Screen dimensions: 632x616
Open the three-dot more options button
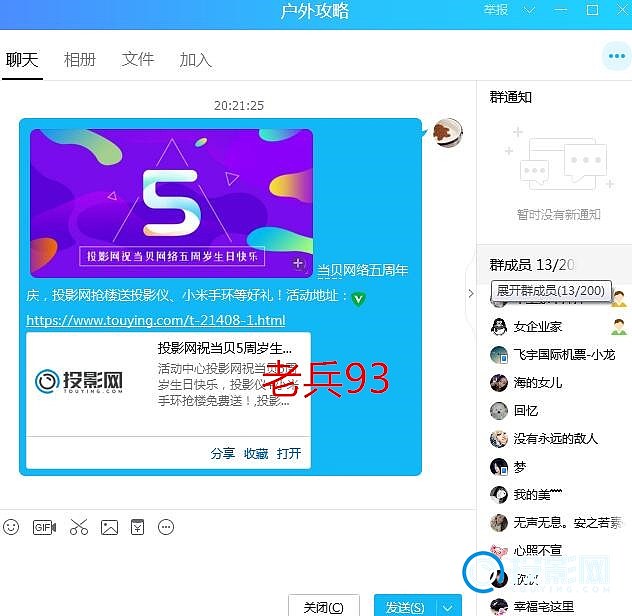(x=616, y=57)
